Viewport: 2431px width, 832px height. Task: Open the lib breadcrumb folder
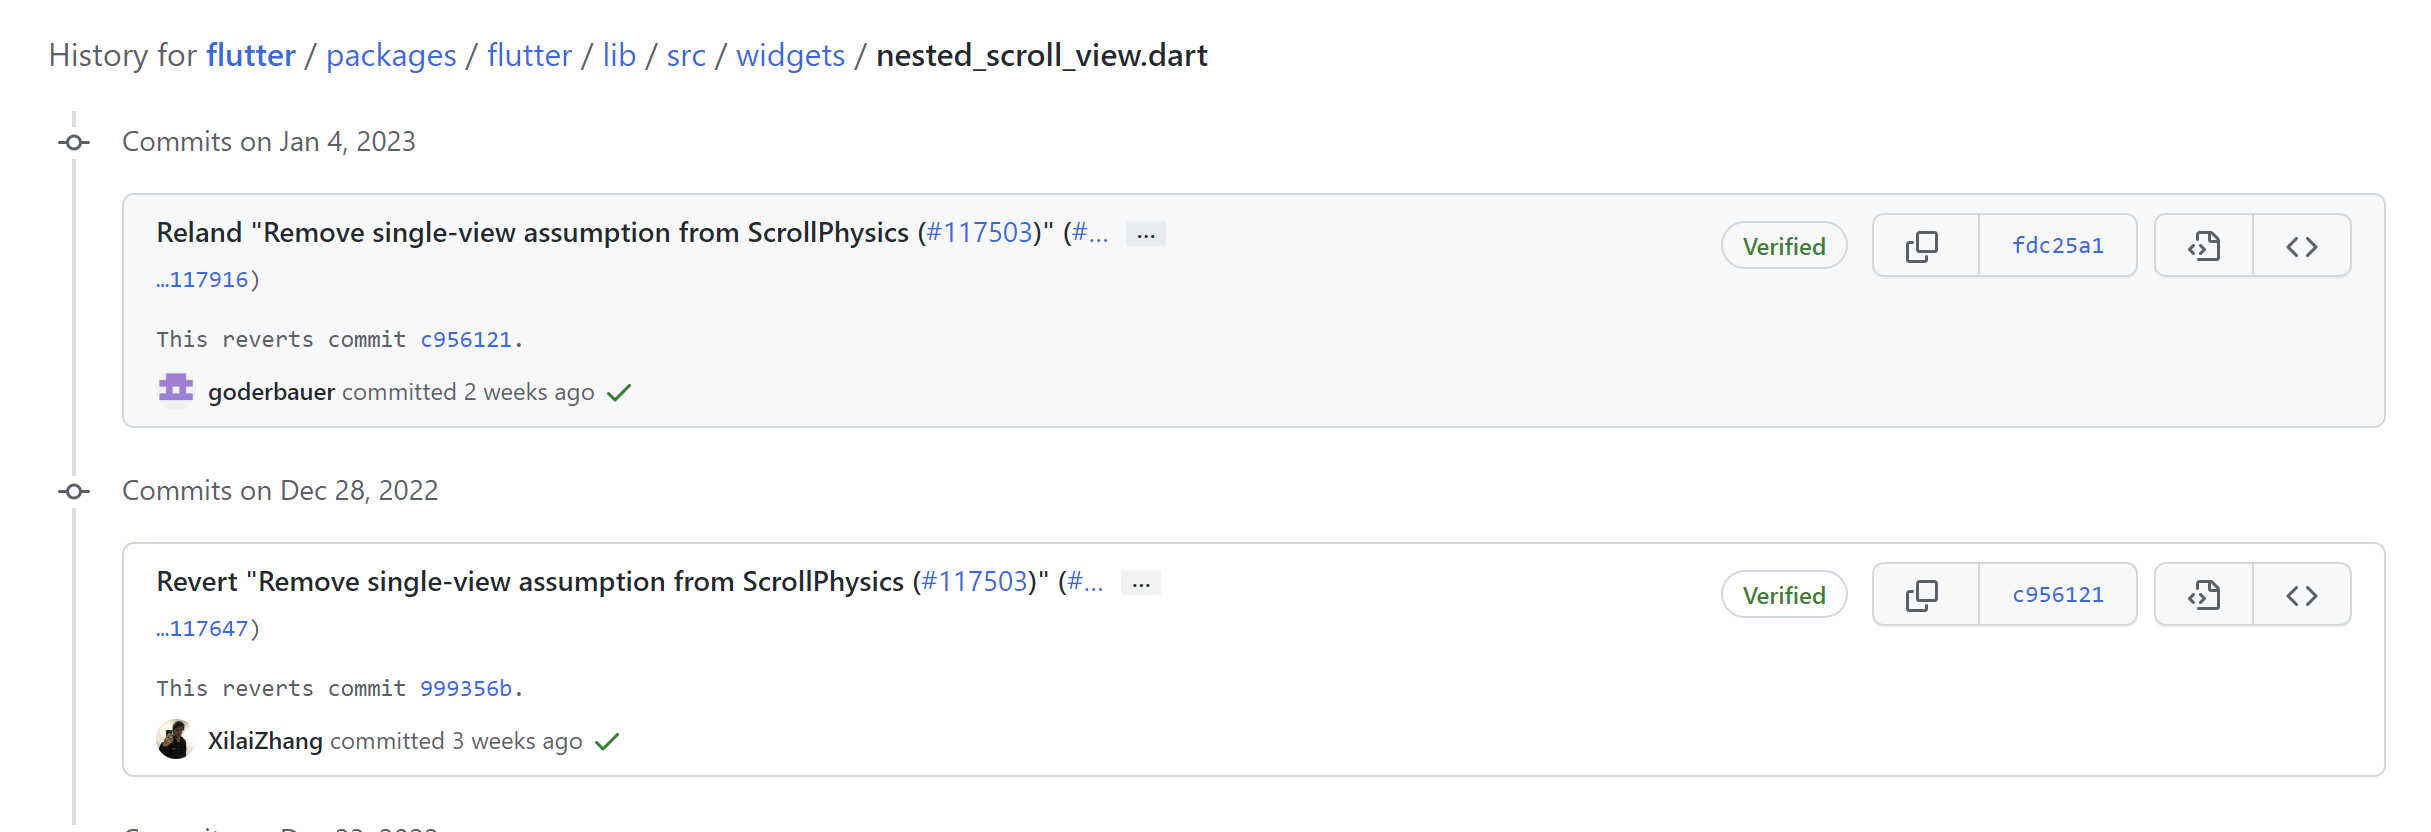point(619,55)
